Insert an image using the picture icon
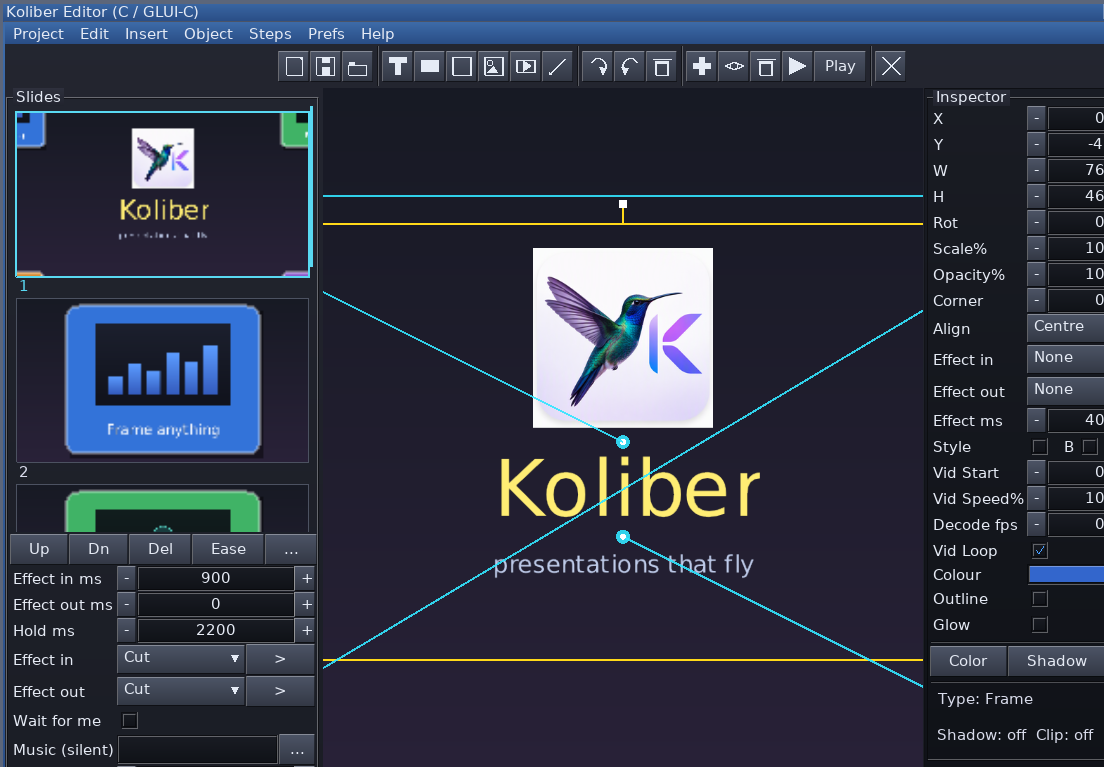Screen dimensions: 1104x767 pyautogui.click(x=493, y=66)
